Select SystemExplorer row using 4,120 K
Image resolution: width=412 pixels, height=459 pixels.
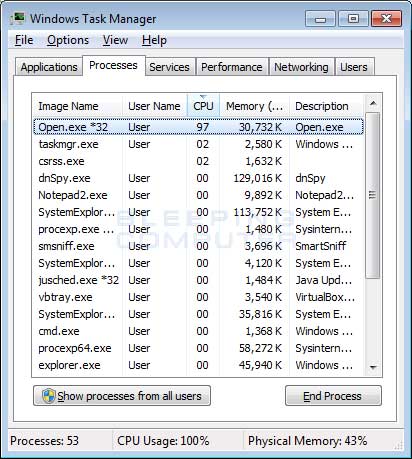pyautogui.click(x=198, y=263)
